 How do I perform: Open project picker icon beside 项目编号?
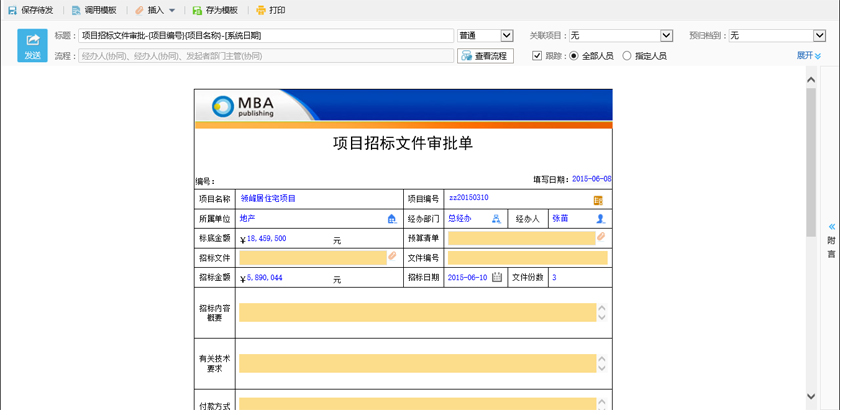tap(598, 200)
